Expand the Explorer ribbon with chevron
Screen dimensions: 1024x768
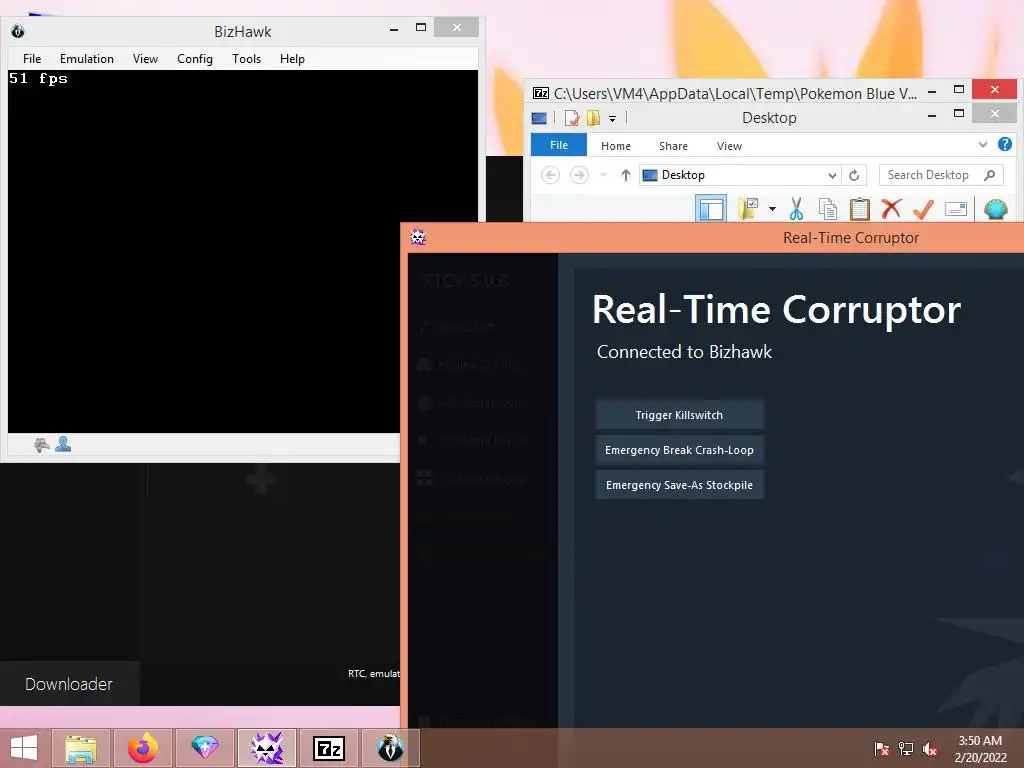982,144
